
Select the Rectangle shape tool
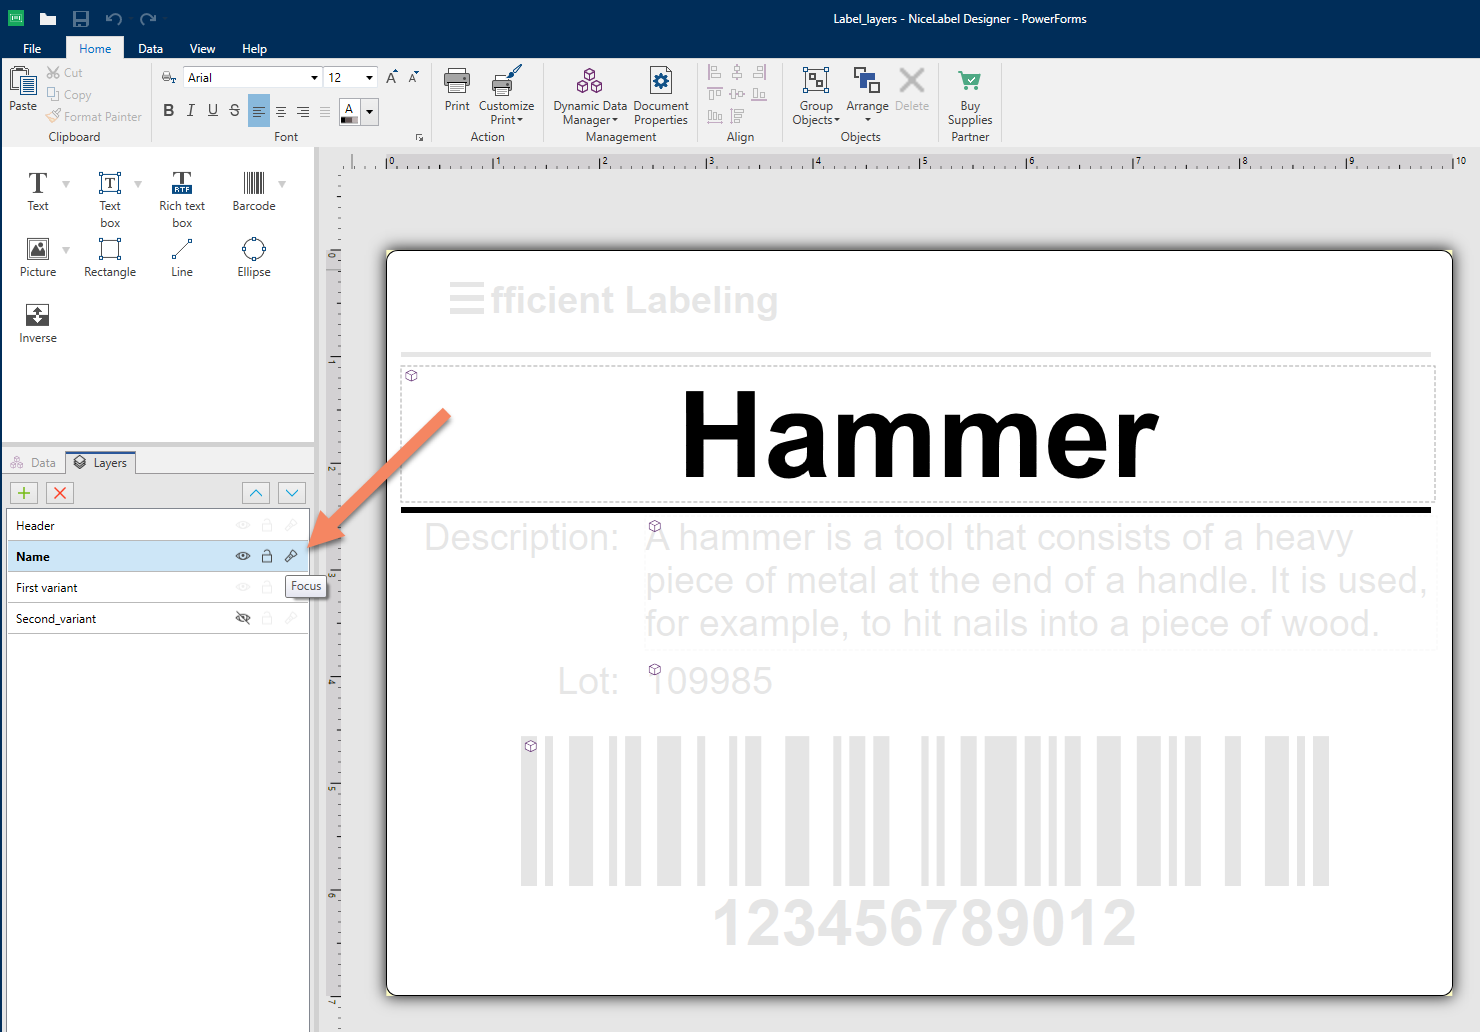pyautogui.click(x=110, y=257)
